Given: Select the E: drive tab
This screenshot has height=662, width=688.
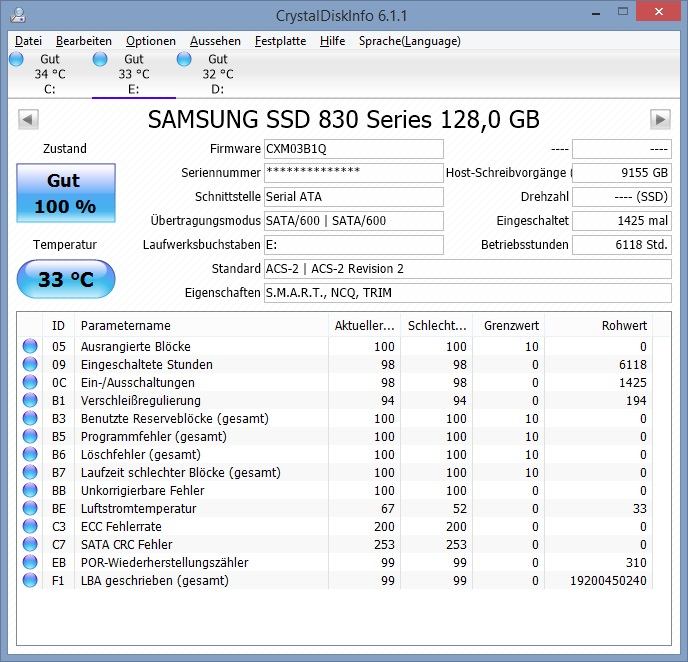Looking at the screenshot, I should coord(134,74).
